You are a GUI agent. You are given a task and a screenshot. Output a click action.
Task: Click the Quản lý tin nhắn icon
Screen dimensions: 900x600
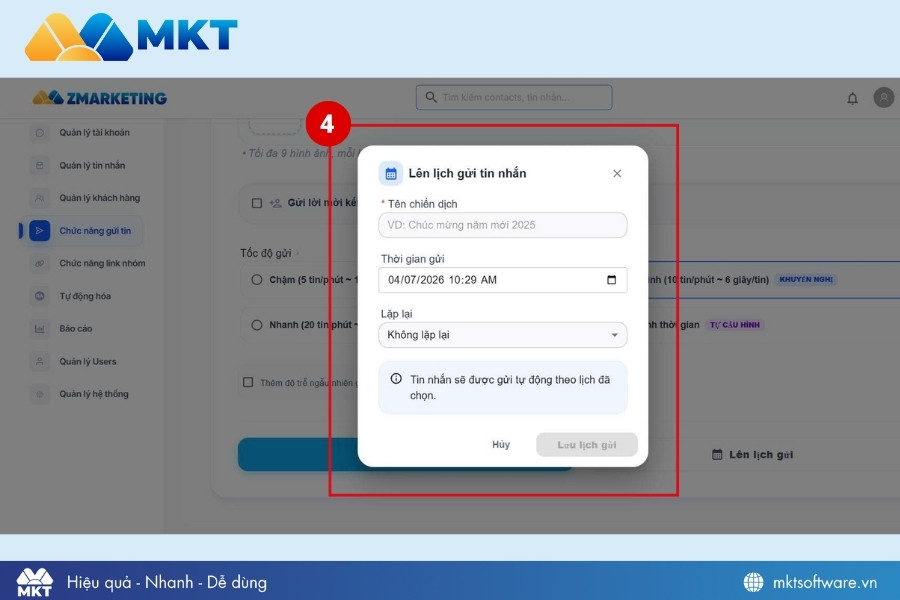[40, 165]
